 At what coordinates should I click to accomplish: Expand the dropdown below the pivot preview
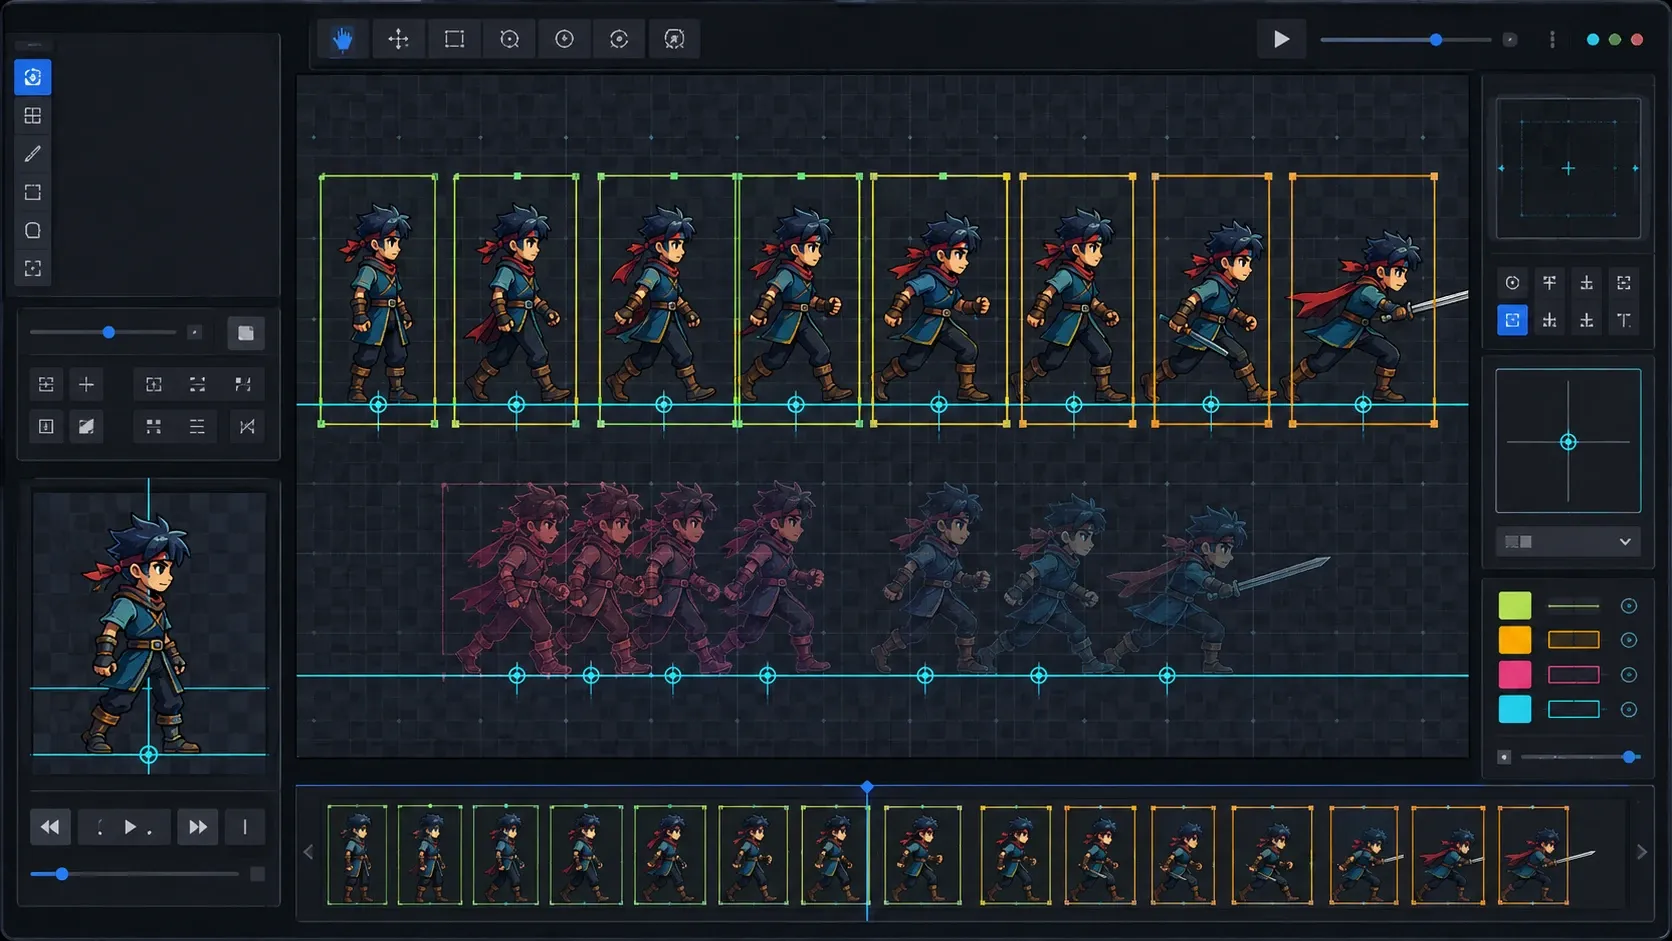[x=1568, y=541]
